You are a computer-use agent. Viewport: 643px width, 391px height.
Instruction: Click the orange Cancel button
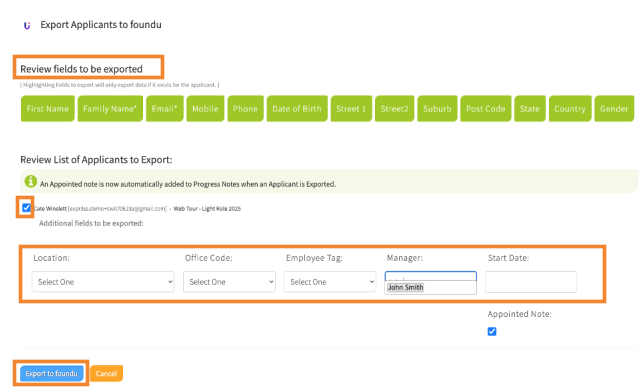click(107, 374)
